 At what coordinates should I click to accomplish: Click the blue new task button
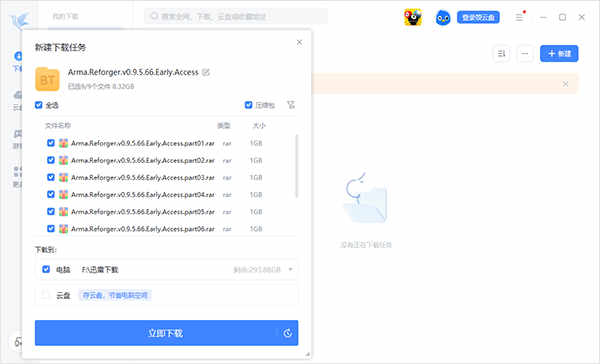[x=559, y=54]
